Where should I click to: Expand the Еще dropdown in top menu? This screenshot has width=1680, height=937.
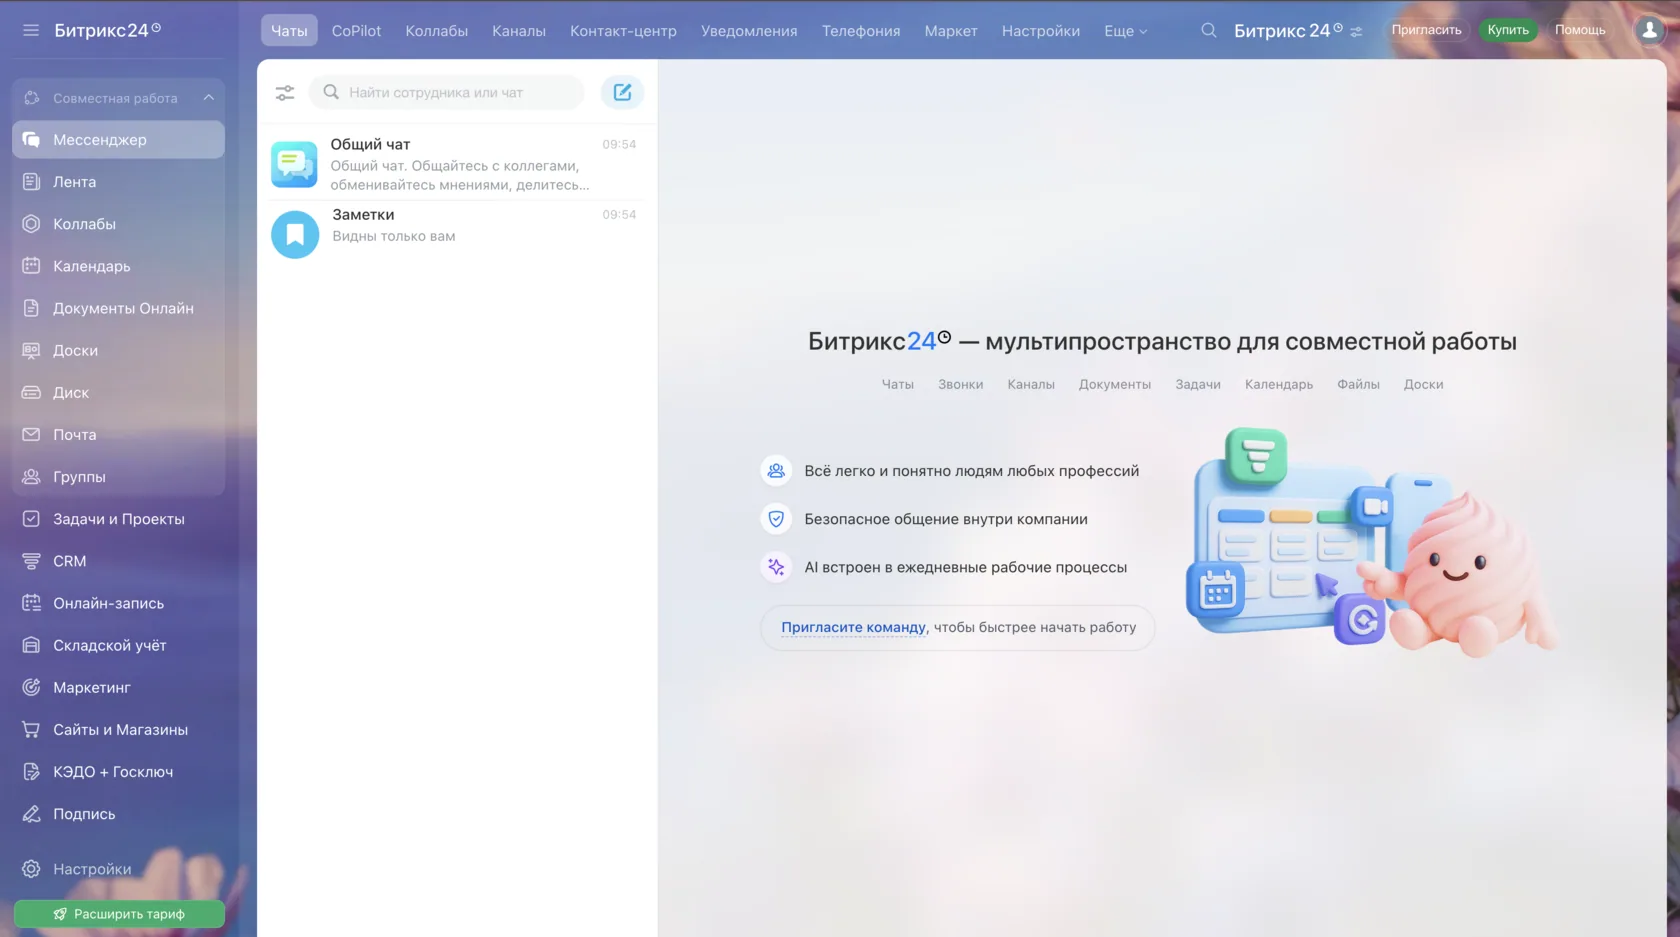pos(1125,31)
